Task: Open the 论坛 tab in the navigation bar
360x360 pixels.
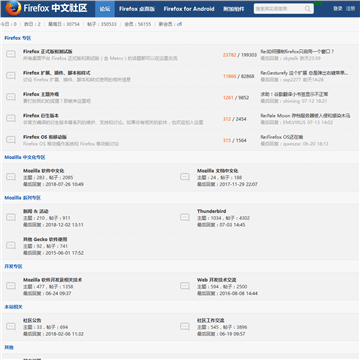Action: click(x=105, y=9)
